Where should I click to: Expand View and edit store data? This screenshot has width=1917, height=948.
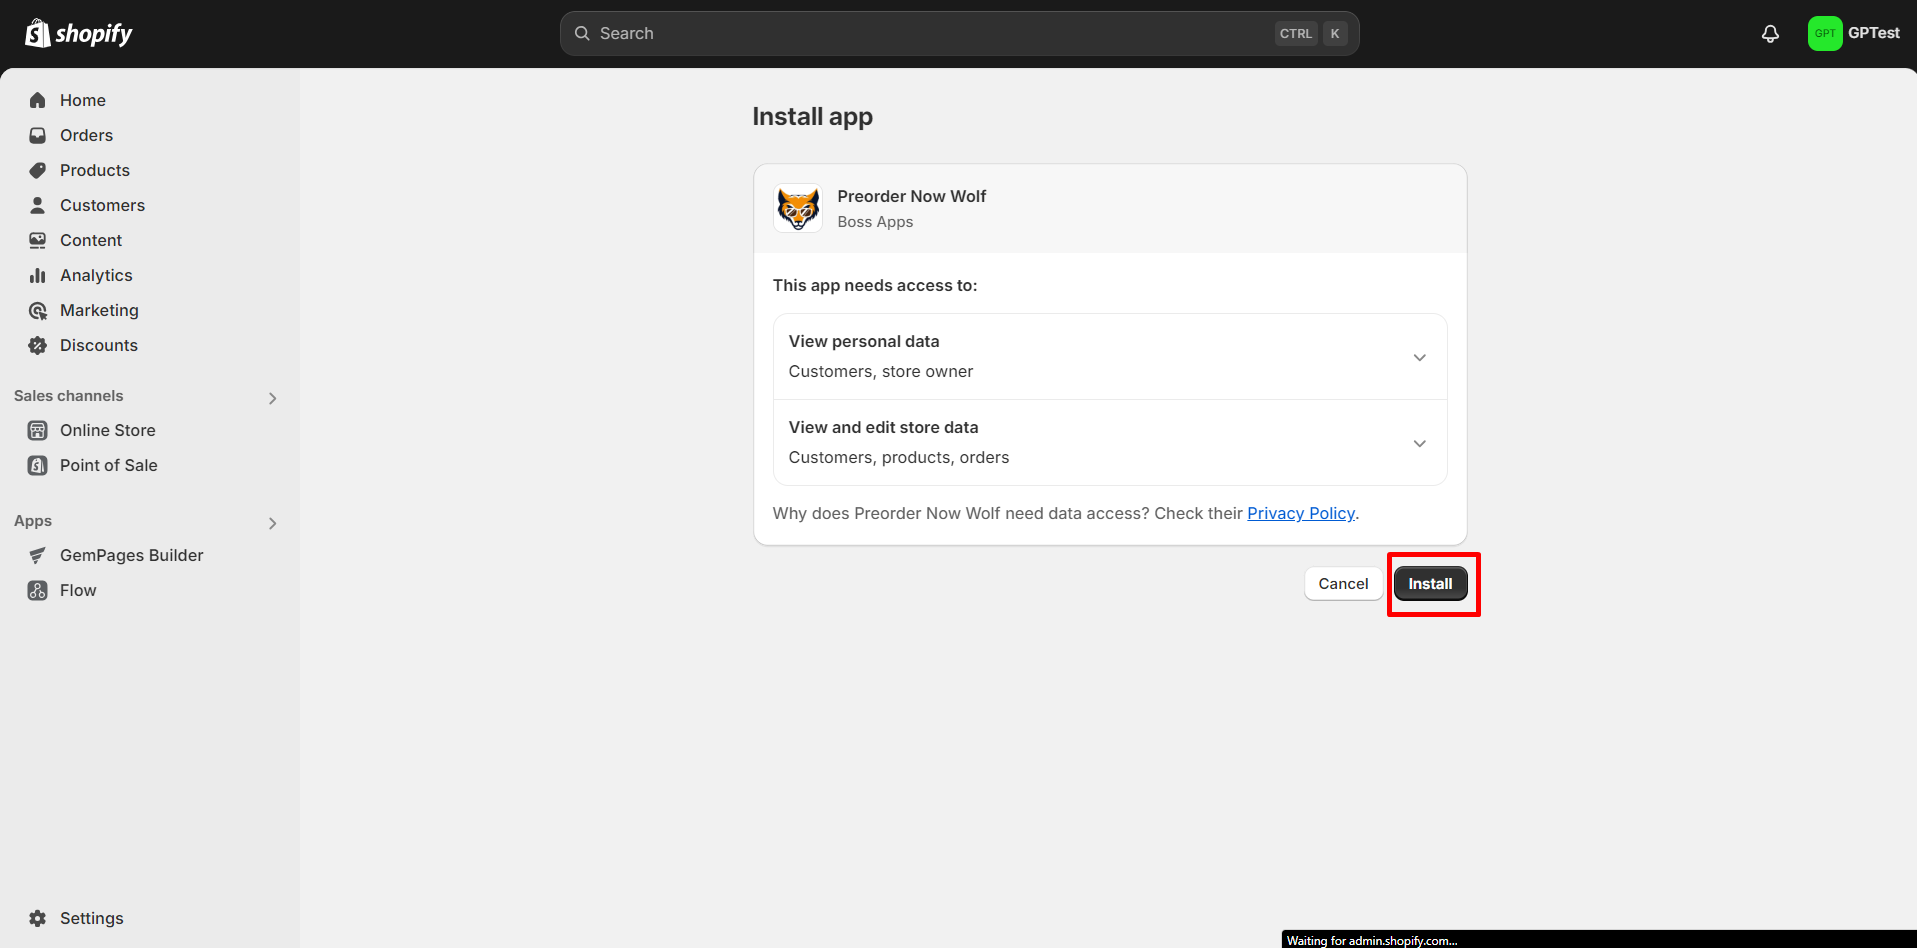[1419, 443]
